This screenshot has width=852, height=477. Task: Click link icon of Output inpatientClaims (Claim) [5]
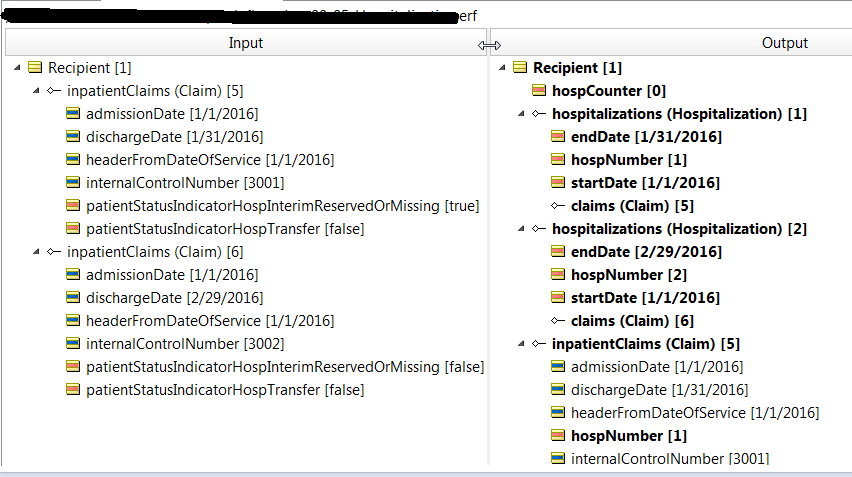pyautogui.click(x=539, y=343)
